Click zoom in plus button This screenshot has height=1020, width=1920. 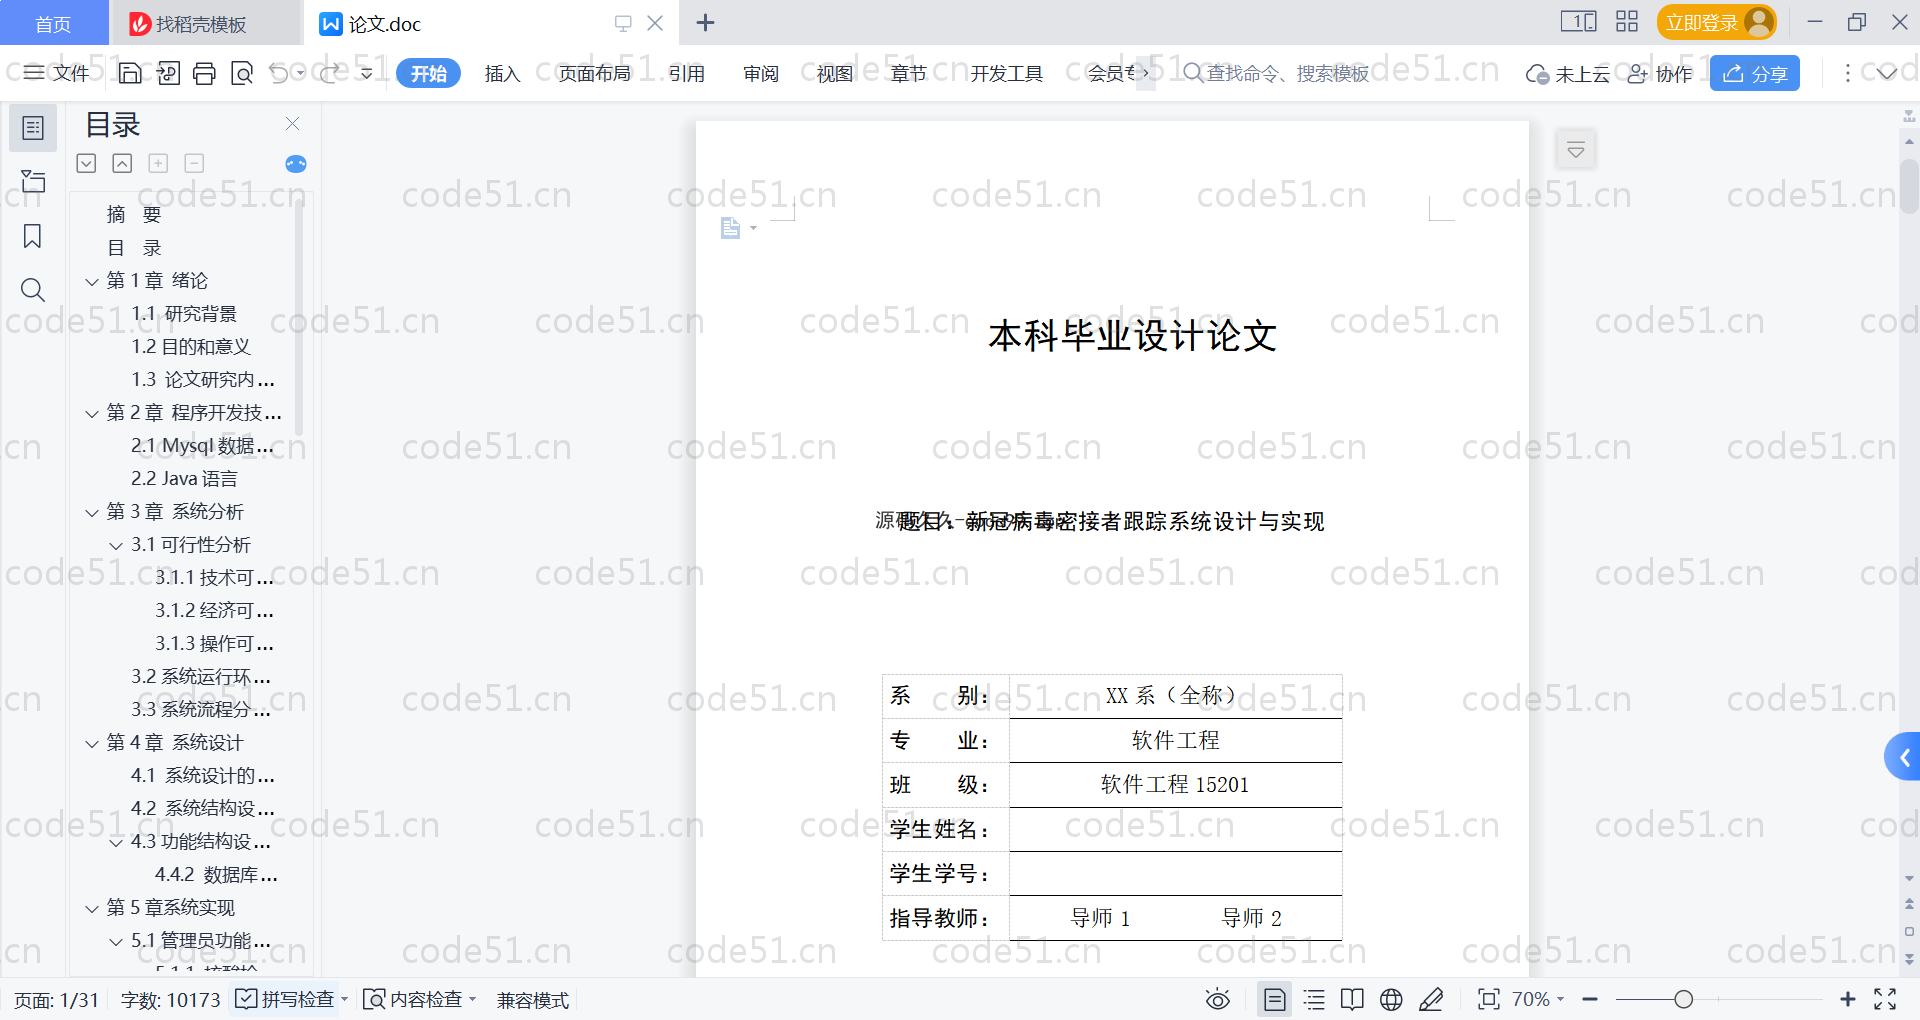(1847, 999)
